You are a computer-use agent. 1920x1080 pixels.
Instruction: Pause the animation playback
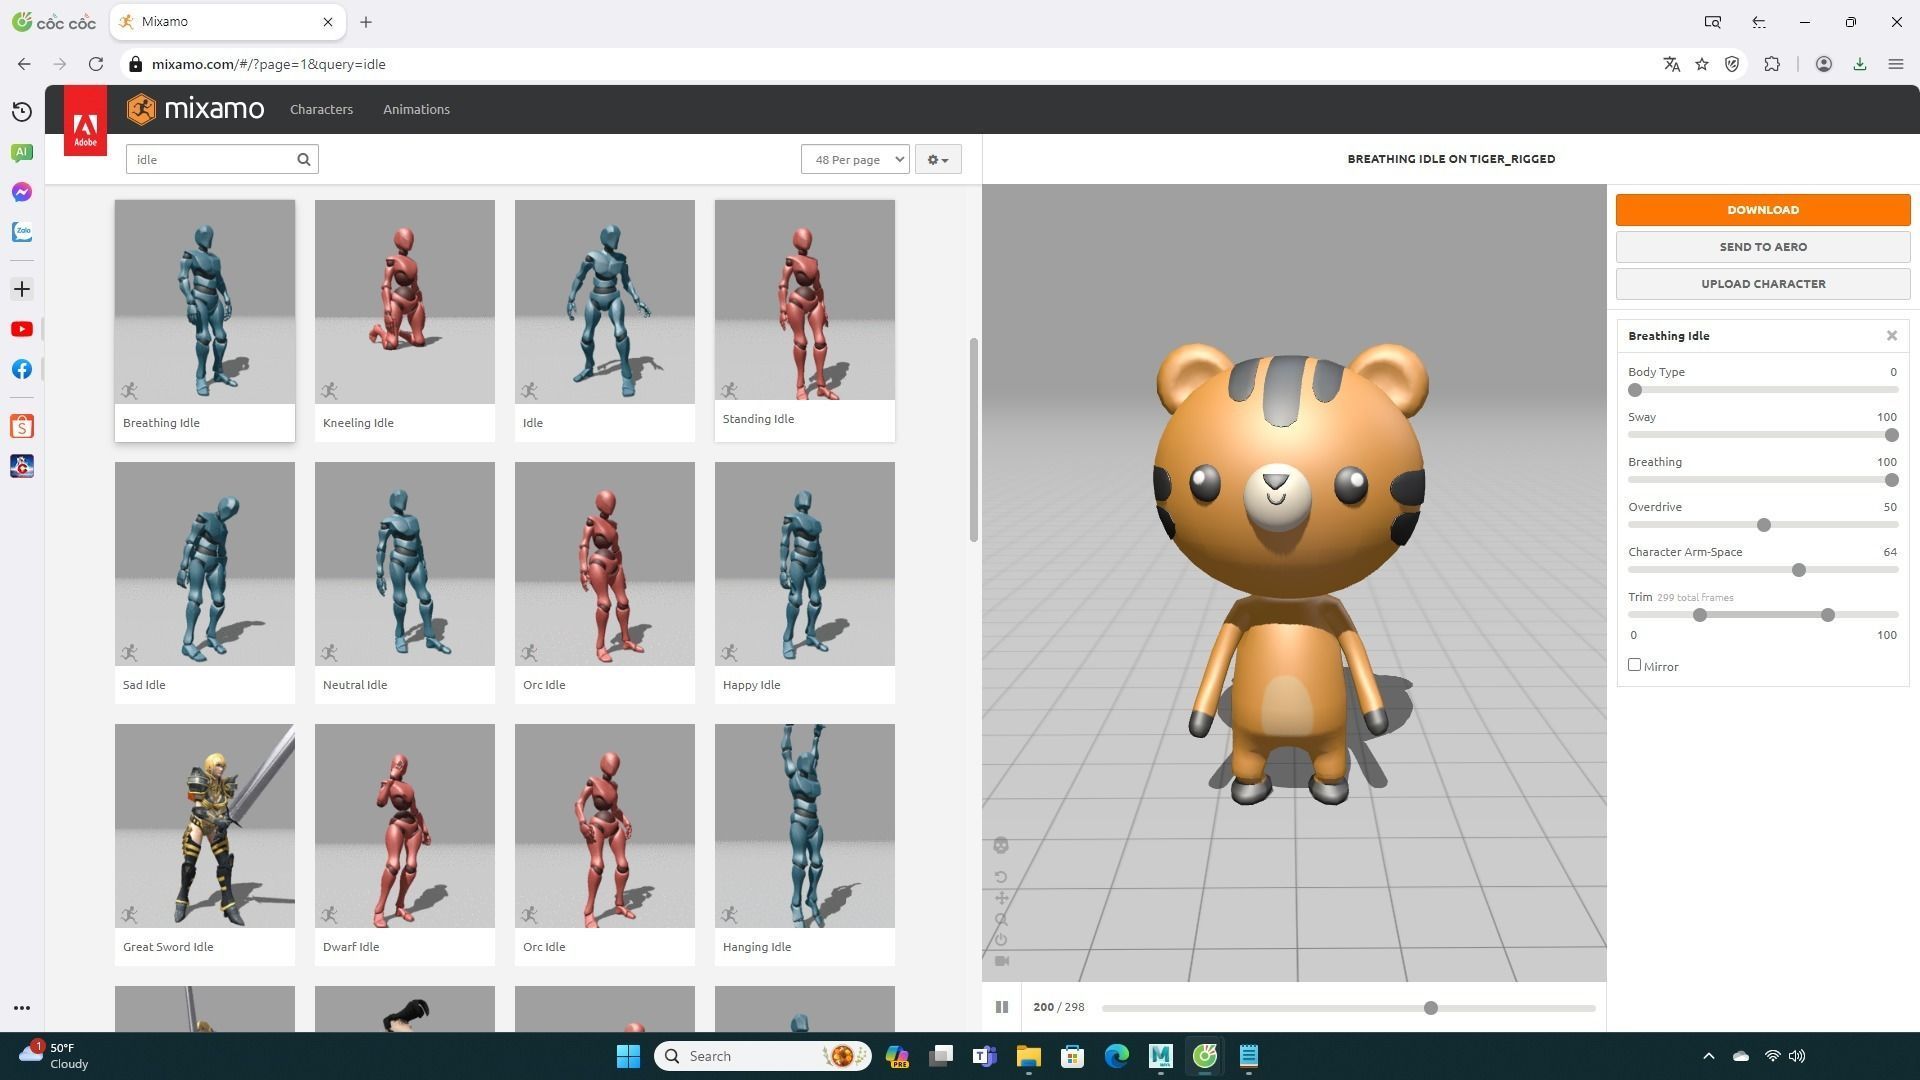click(1001, 1007)
